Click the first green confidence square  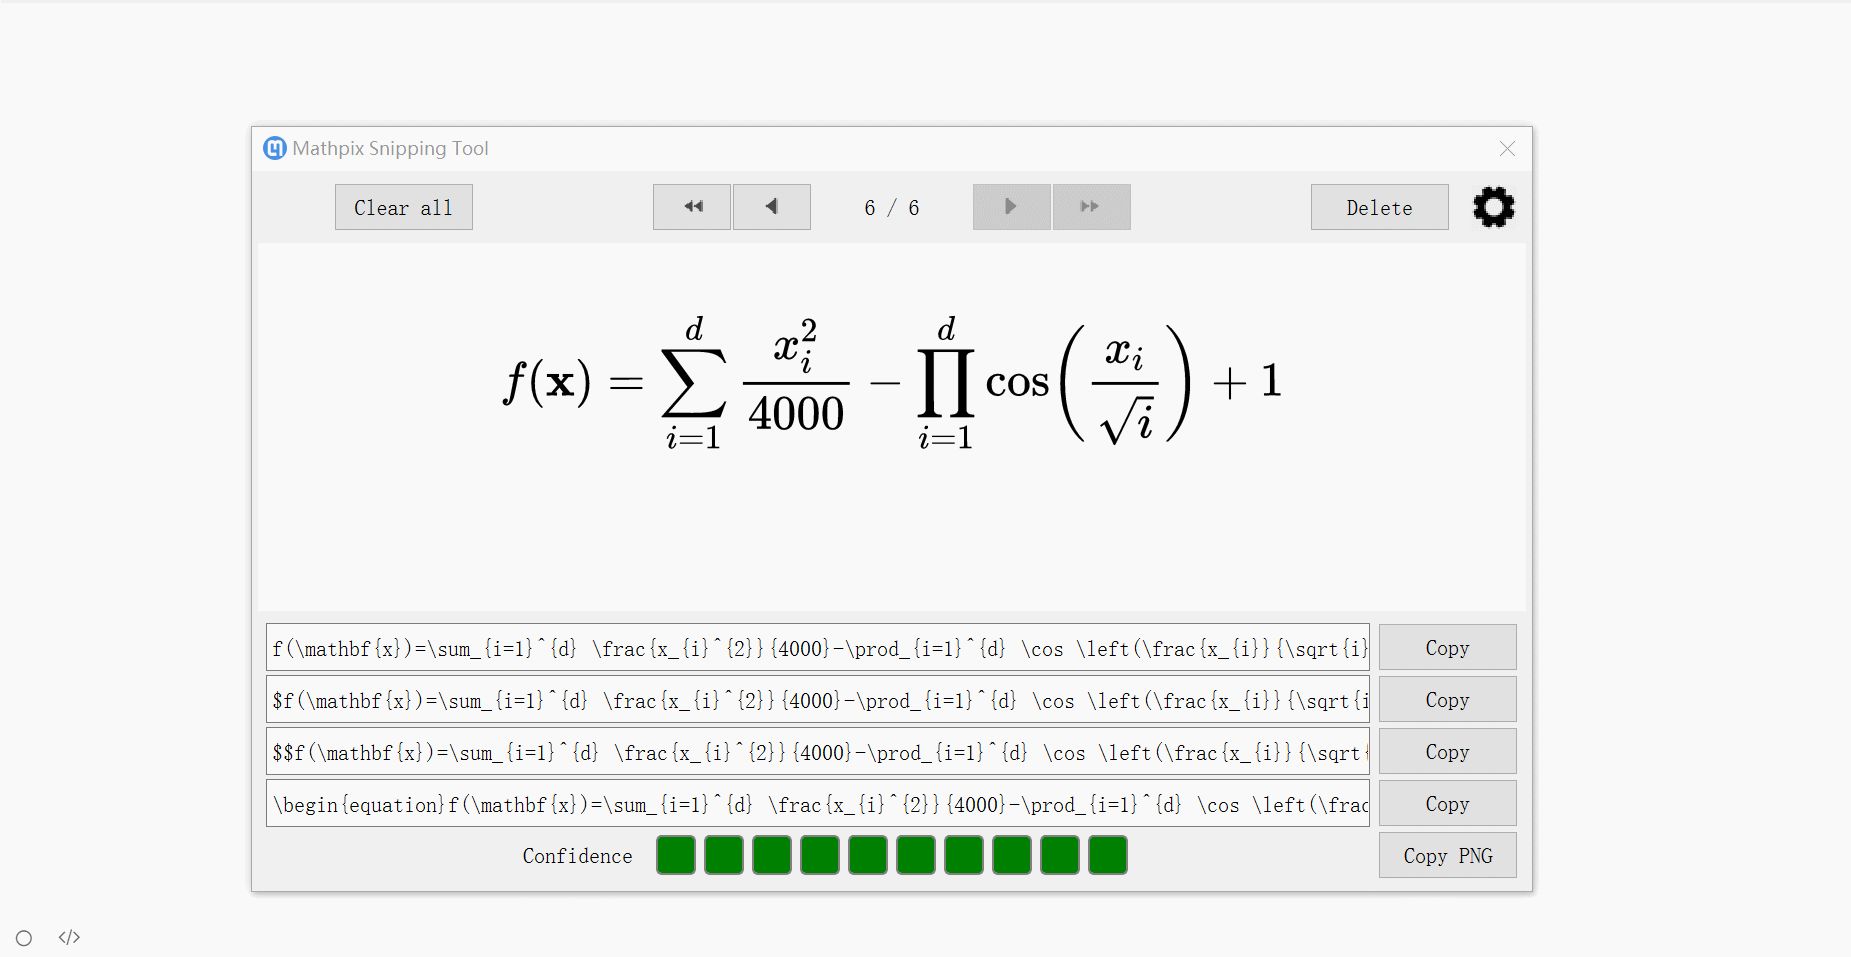[676, 855]
